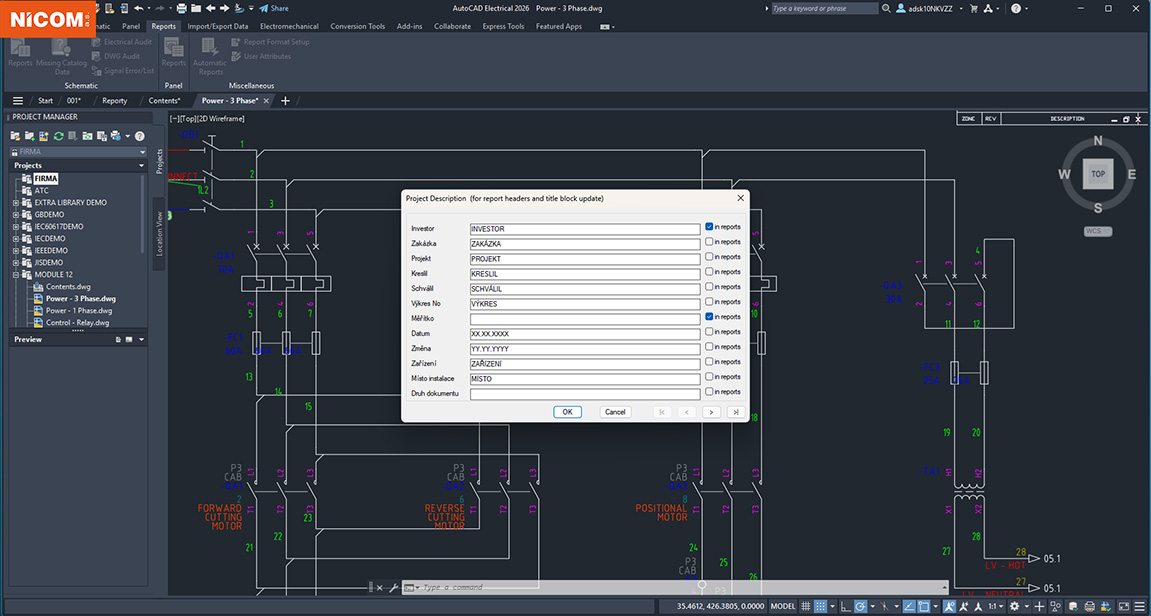Add a new drawing tab with plus
The image size is (1151, 616).
click(x=285, y=101)
